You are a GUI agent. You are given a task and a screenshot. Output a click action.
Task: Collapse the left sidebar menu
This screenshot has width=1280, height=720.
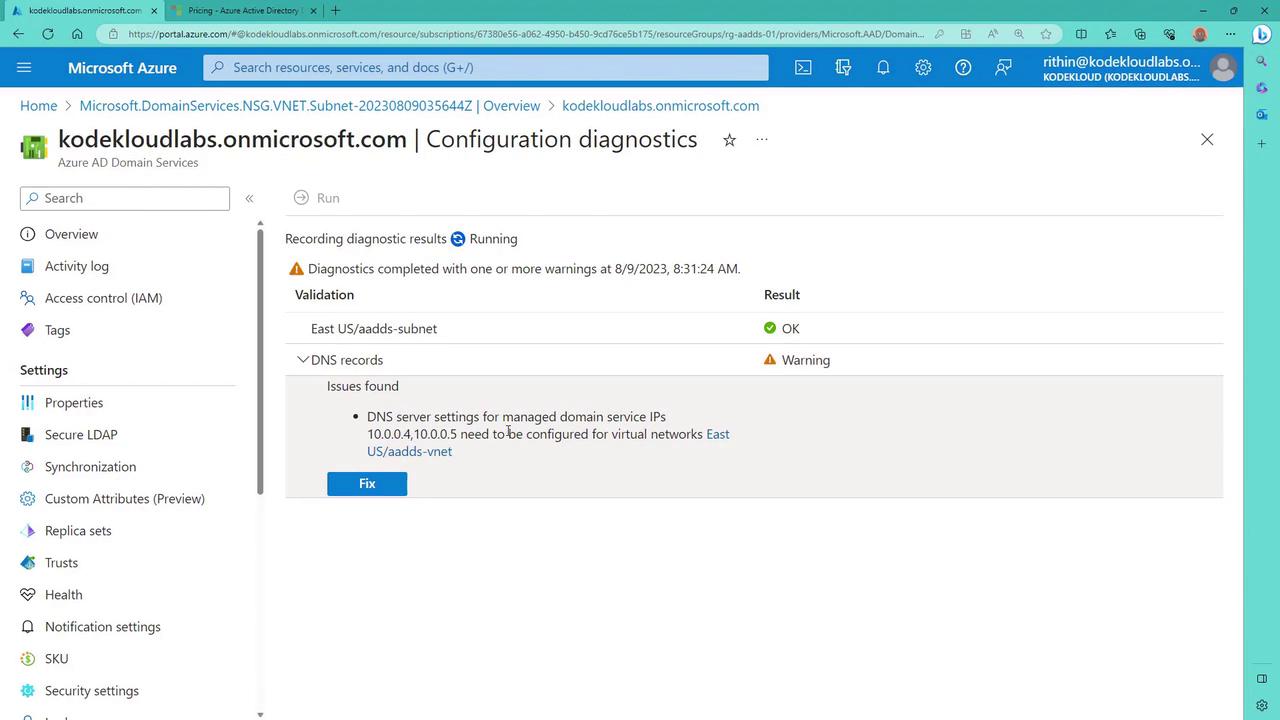point(249,198)
